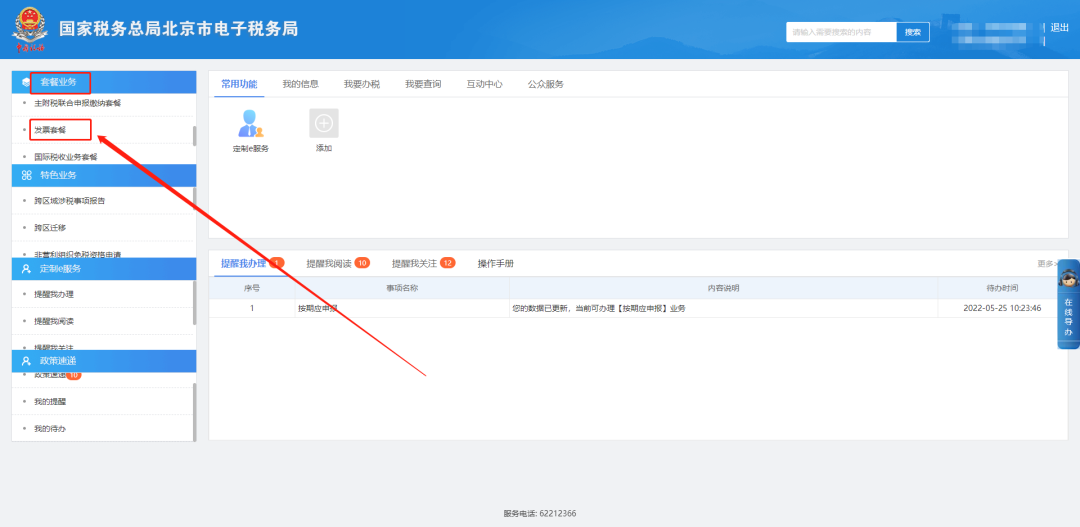Viewport: 1080px width, 527px height.
Task: Click the 定制e服务 sidebar person icon
Action: pos(26,269)
